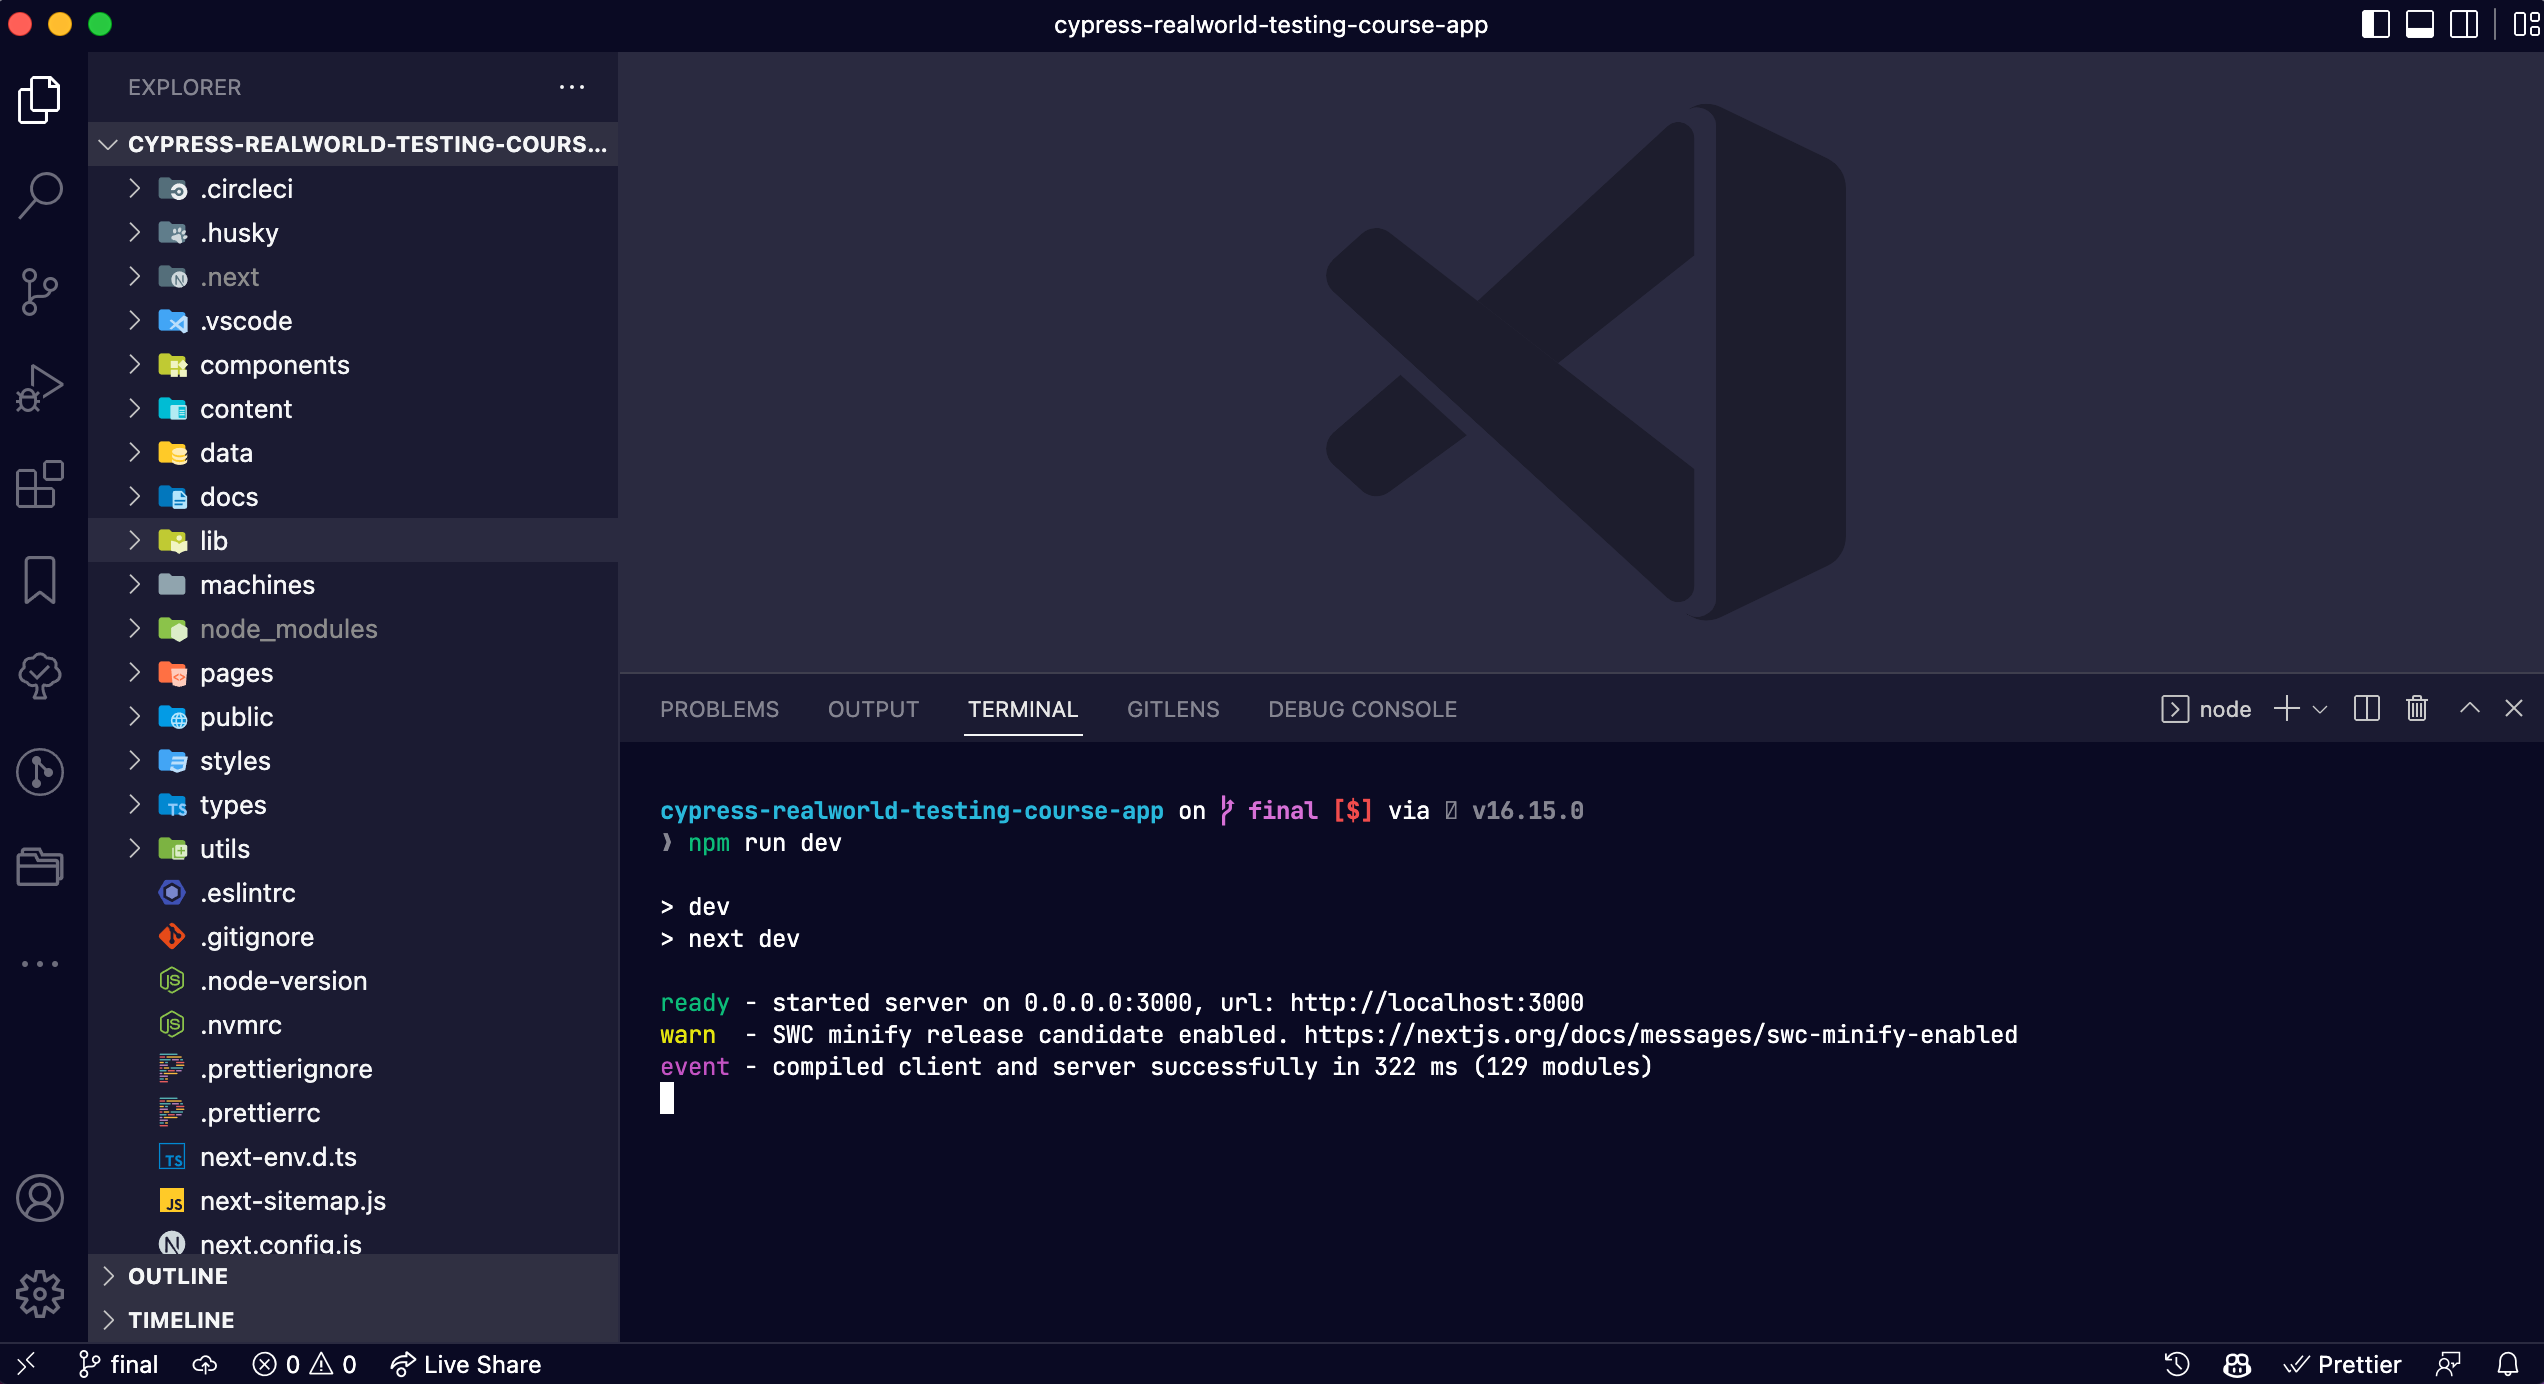Click the Bookmarks activity bar icon
The image size is (2544, 1384).
click(x=40, y=580)
